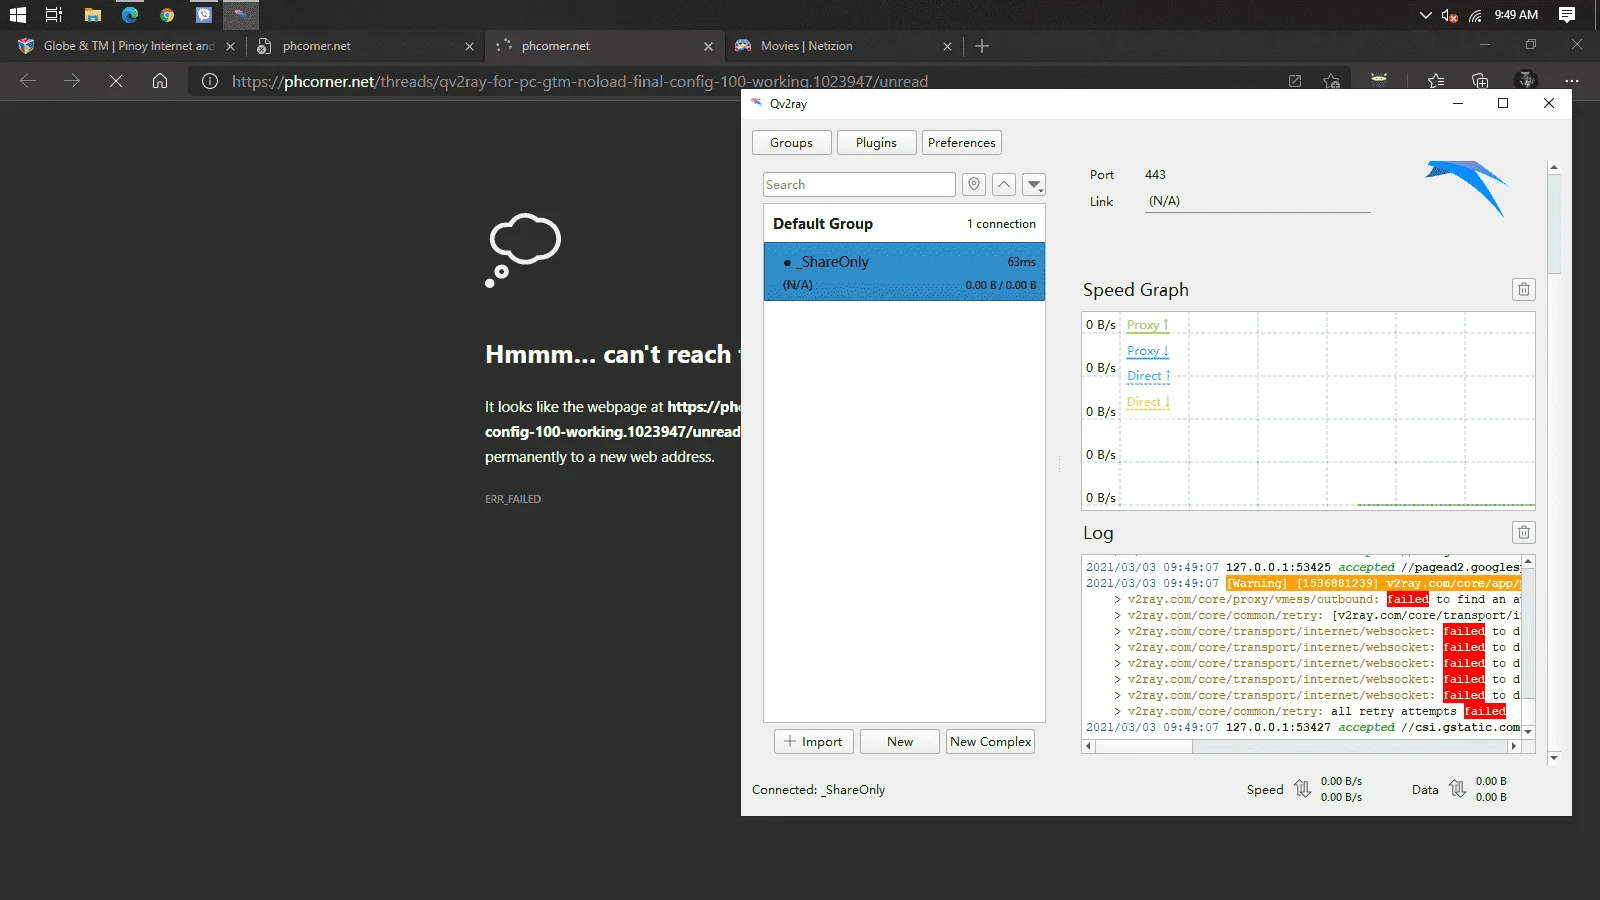Image resolution: width=1600 pixels, height=900 pixels.
Task: Open the Windows notification center
Action: tap(1567, 15)
